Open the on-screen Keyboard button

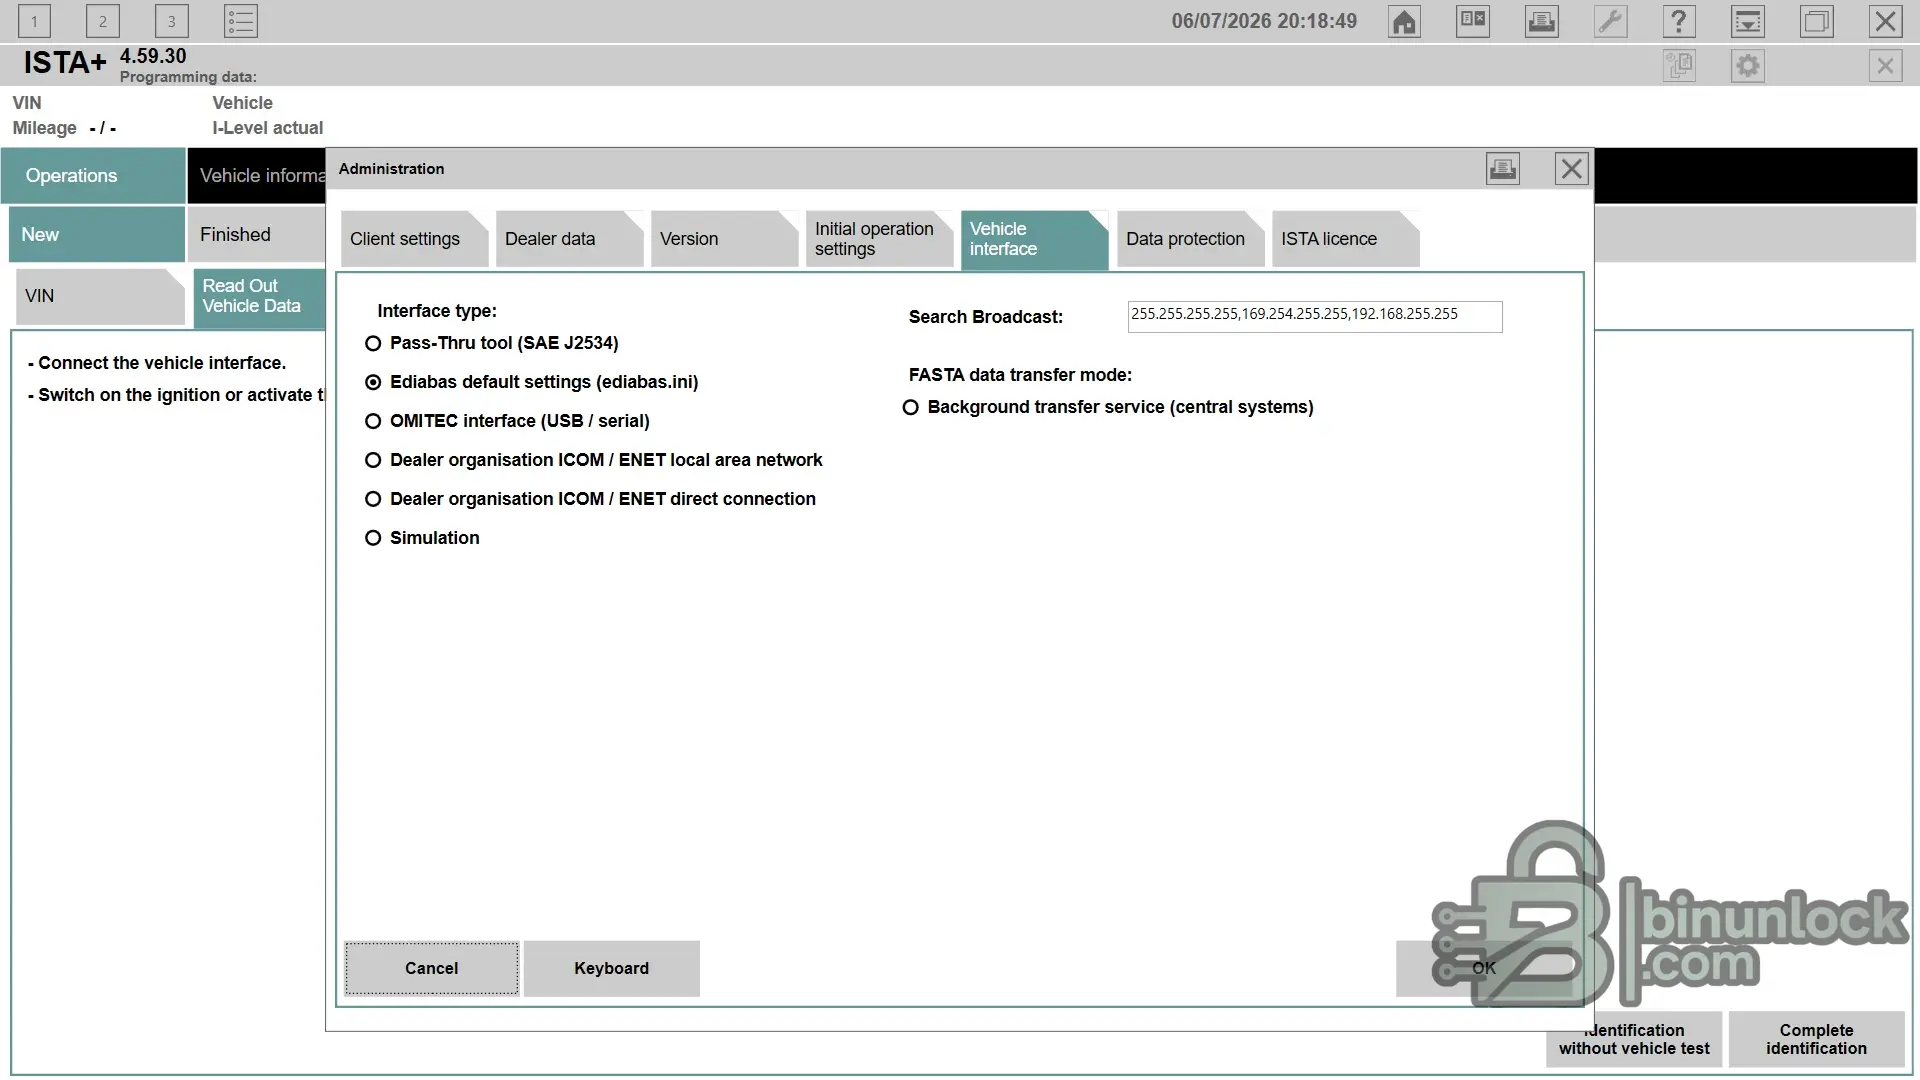point(611,968)
